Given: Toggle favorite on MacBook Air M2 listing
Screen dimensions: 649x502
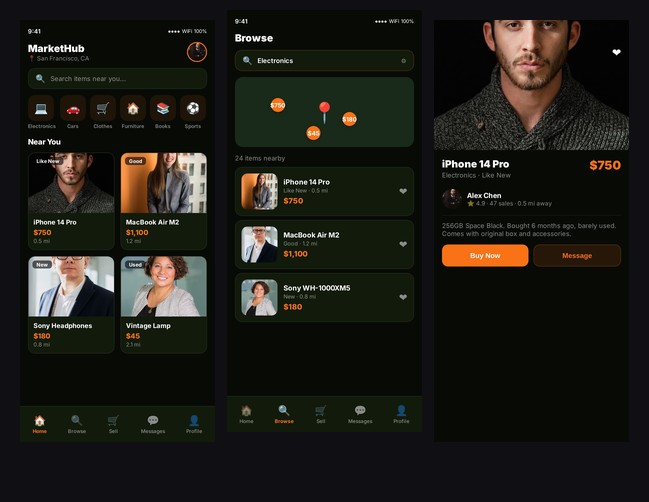Looking at the screenshot, I should 403,244.
